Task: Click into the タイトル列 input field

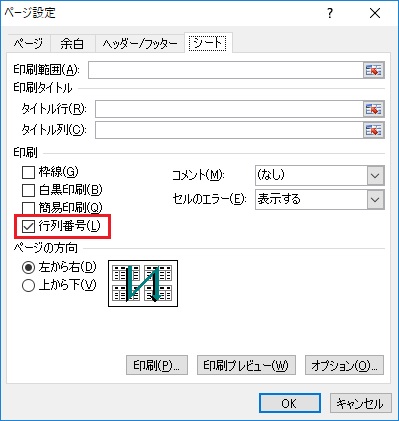Action: point(229,130)
